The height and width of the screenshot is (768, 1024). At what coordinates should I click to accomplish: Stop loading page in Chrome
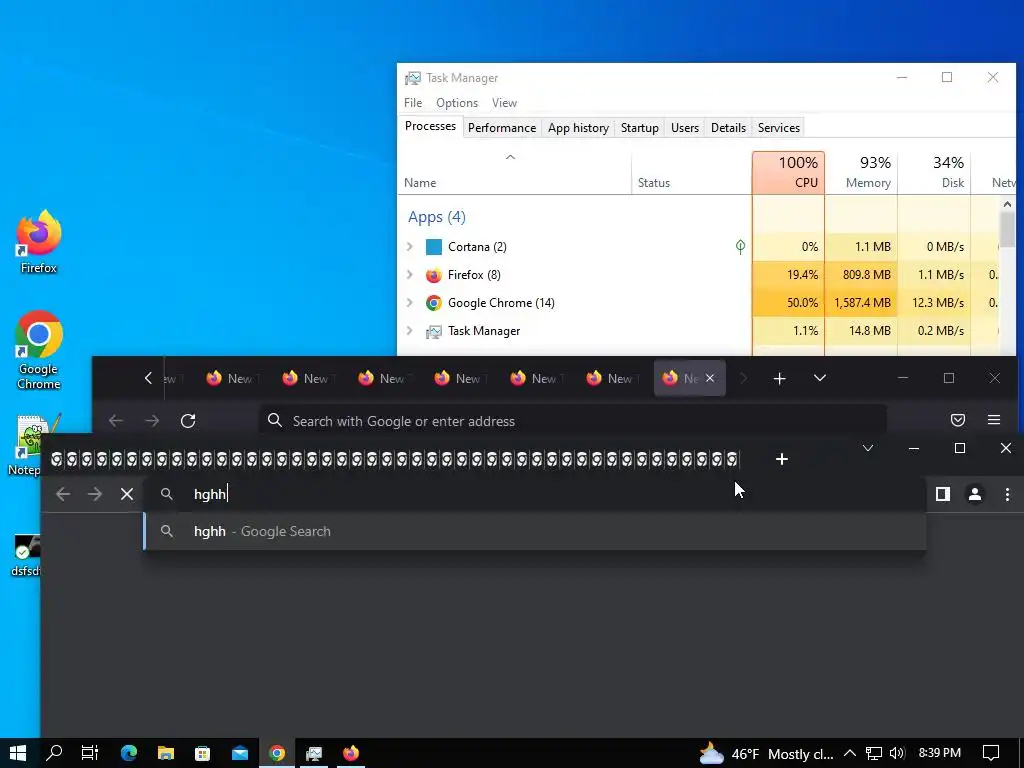point(127,494)
